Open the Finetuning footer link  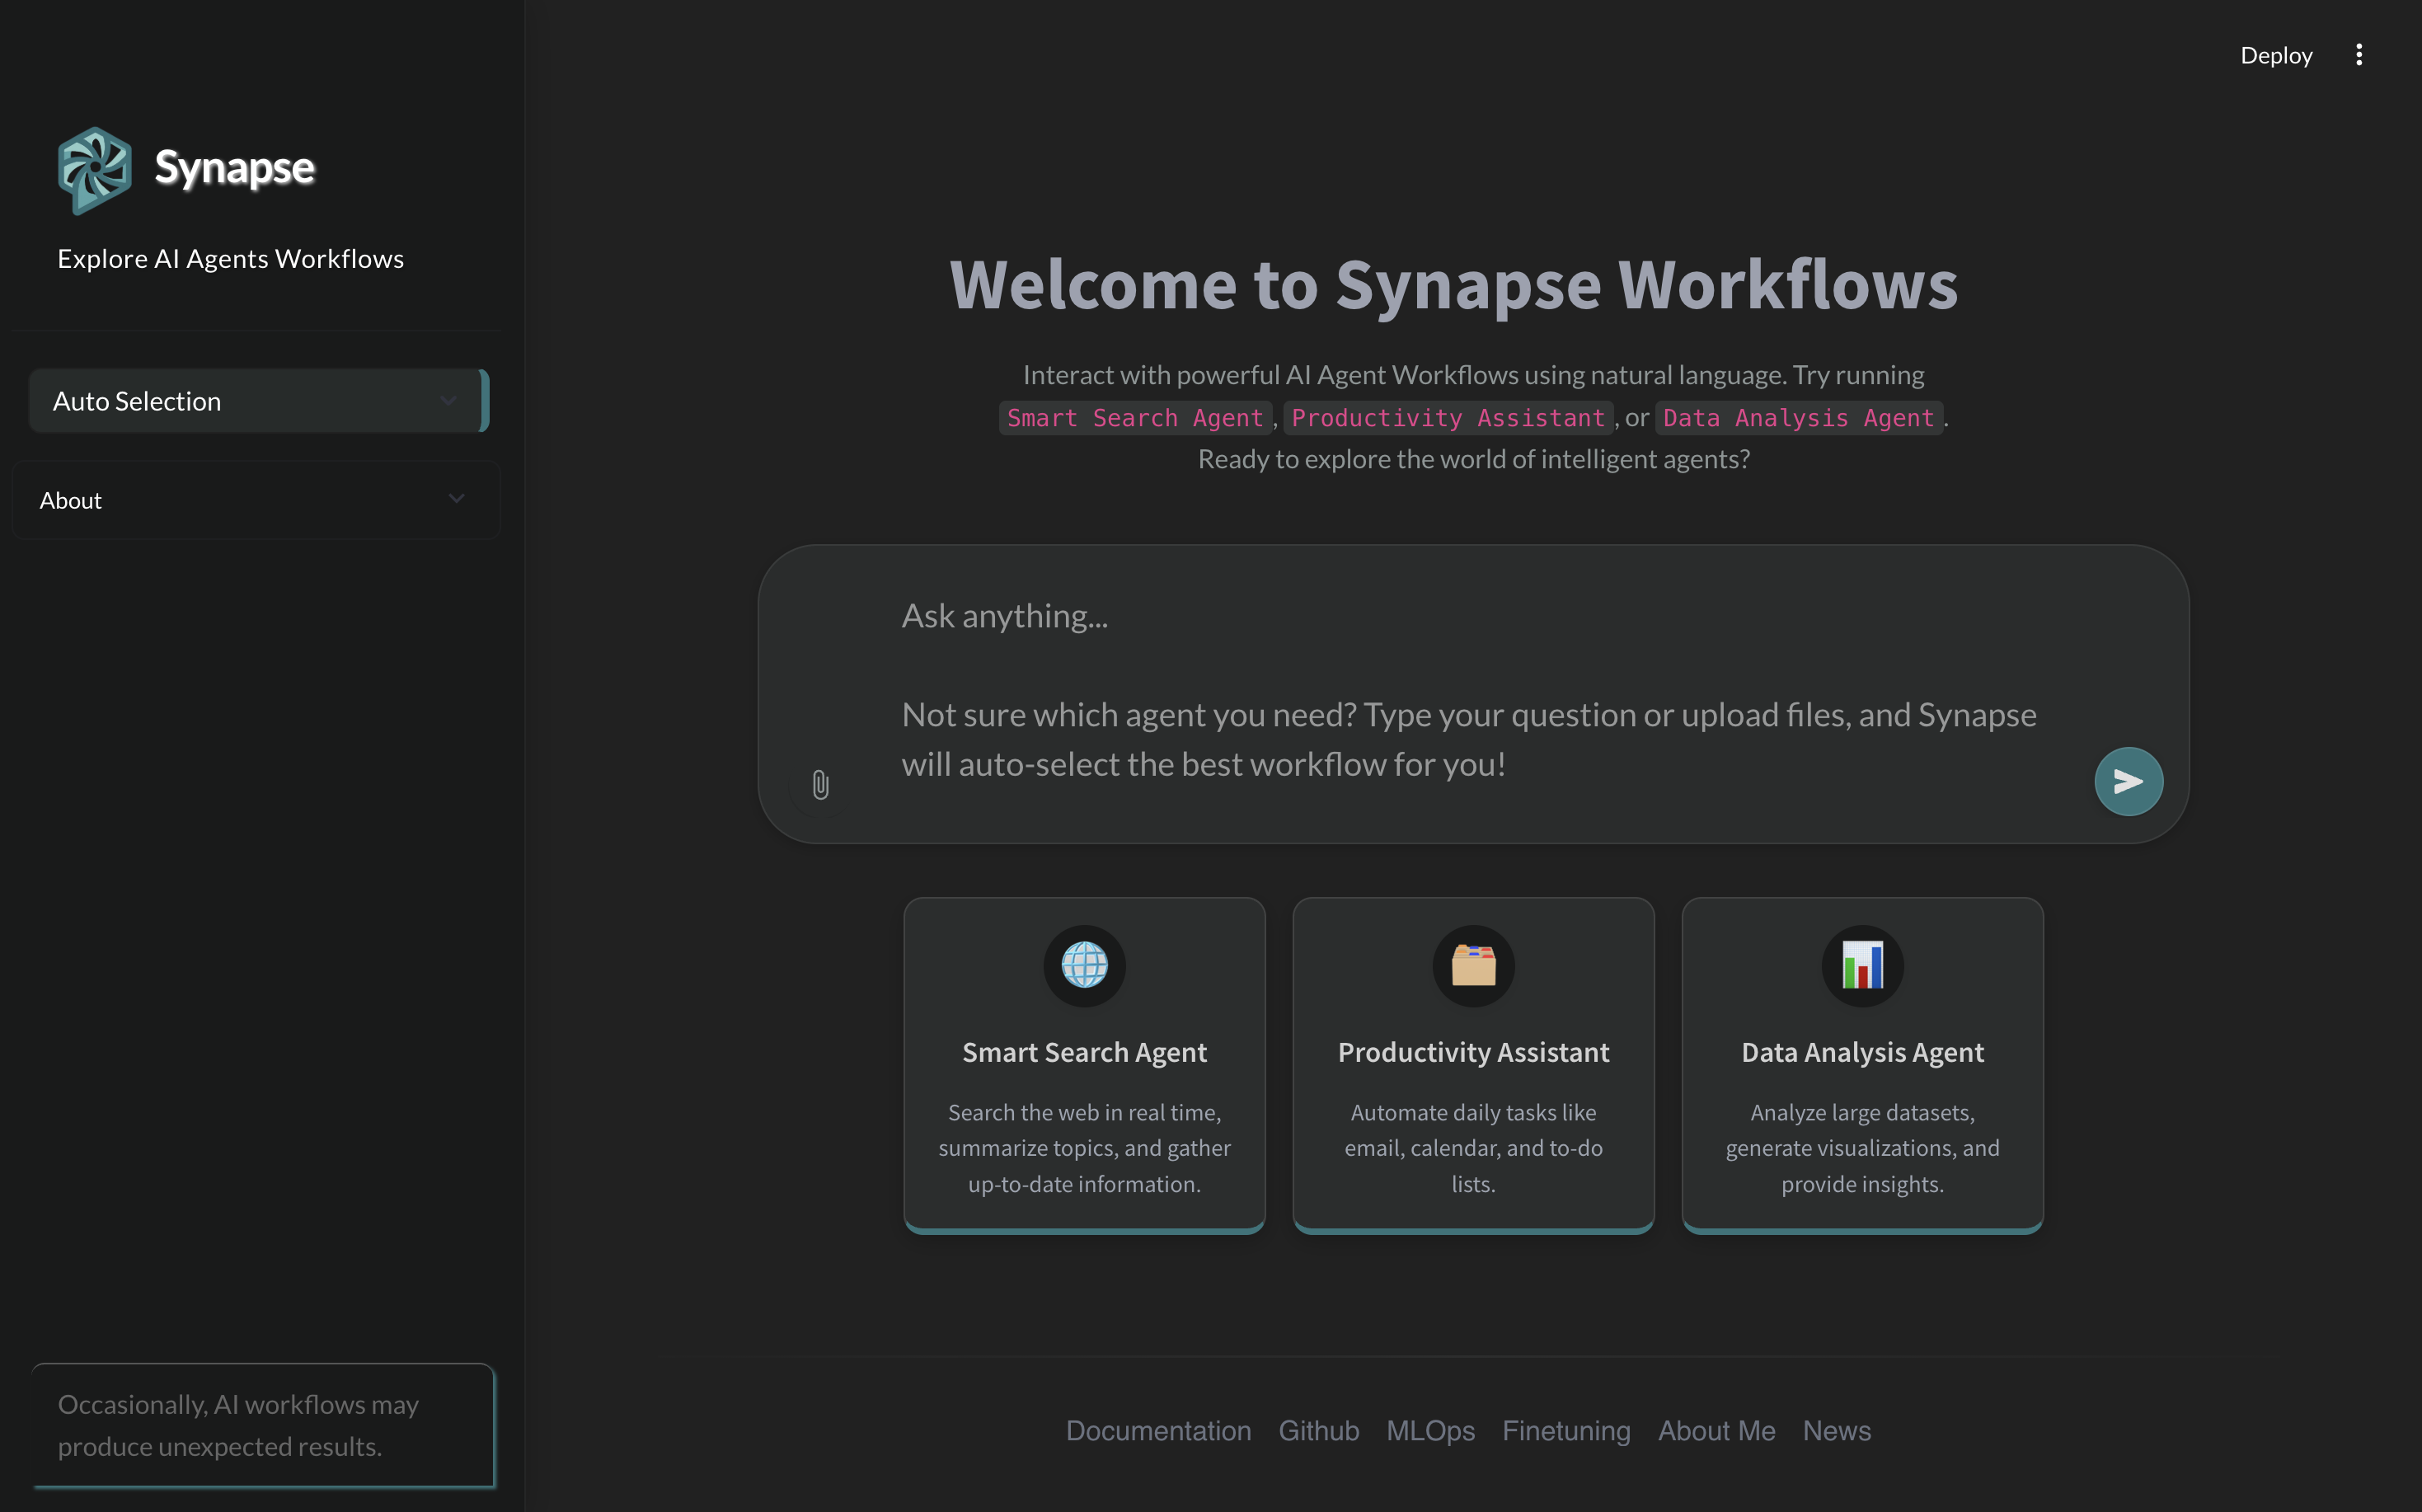[1566, 1431]
